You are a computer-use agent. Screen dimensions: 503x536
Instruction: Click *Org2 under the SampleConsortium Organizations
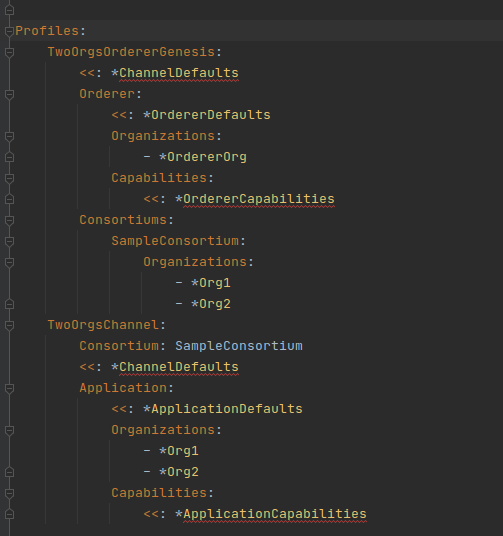(x=211, y=304)
